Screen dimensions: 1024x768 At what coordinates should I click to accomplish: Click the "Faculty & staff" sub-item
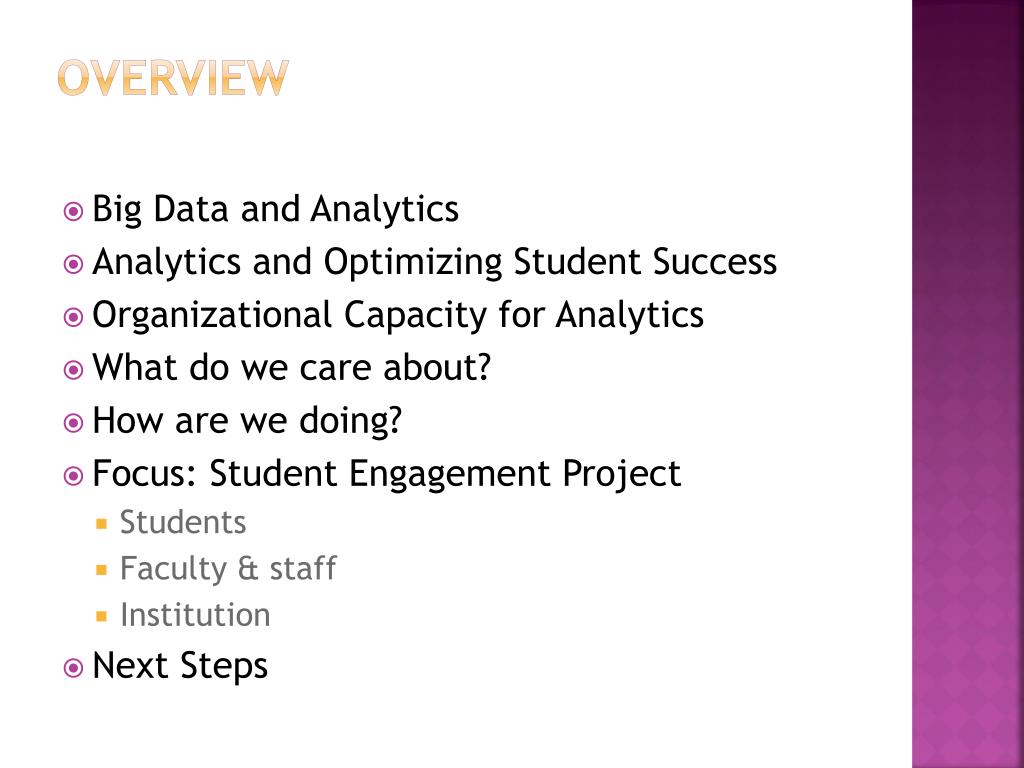(228, 569)
